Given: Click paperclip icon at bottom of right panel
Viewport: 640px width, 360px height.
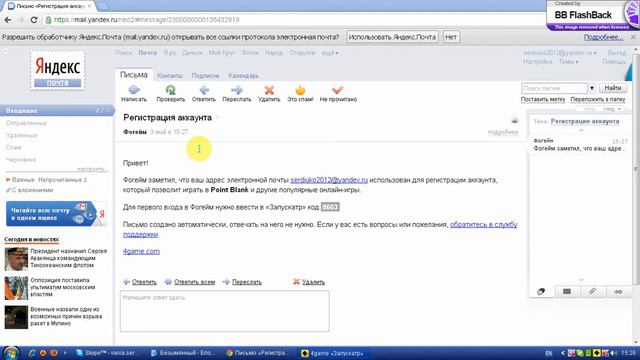Looking at the screenshot, I should click(592, 291).
